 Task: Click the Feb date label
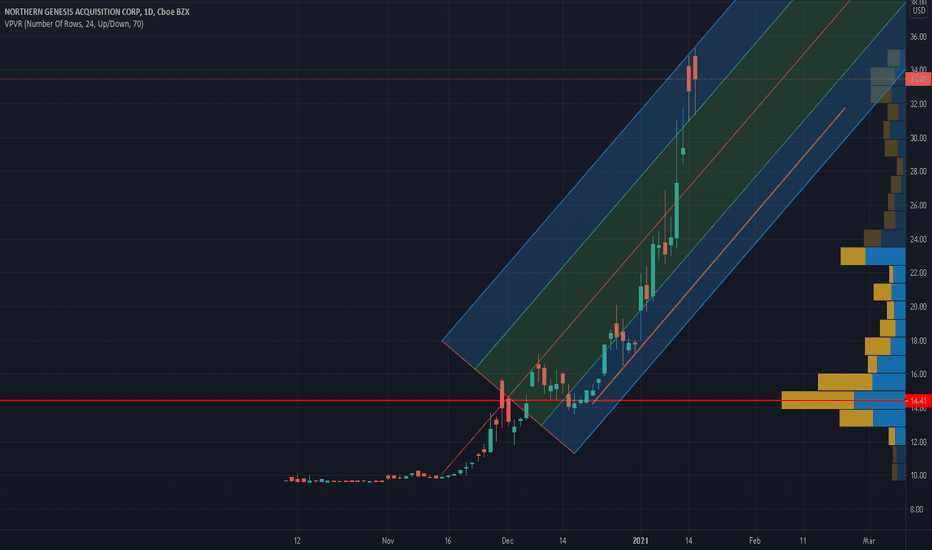pos(754,540)
